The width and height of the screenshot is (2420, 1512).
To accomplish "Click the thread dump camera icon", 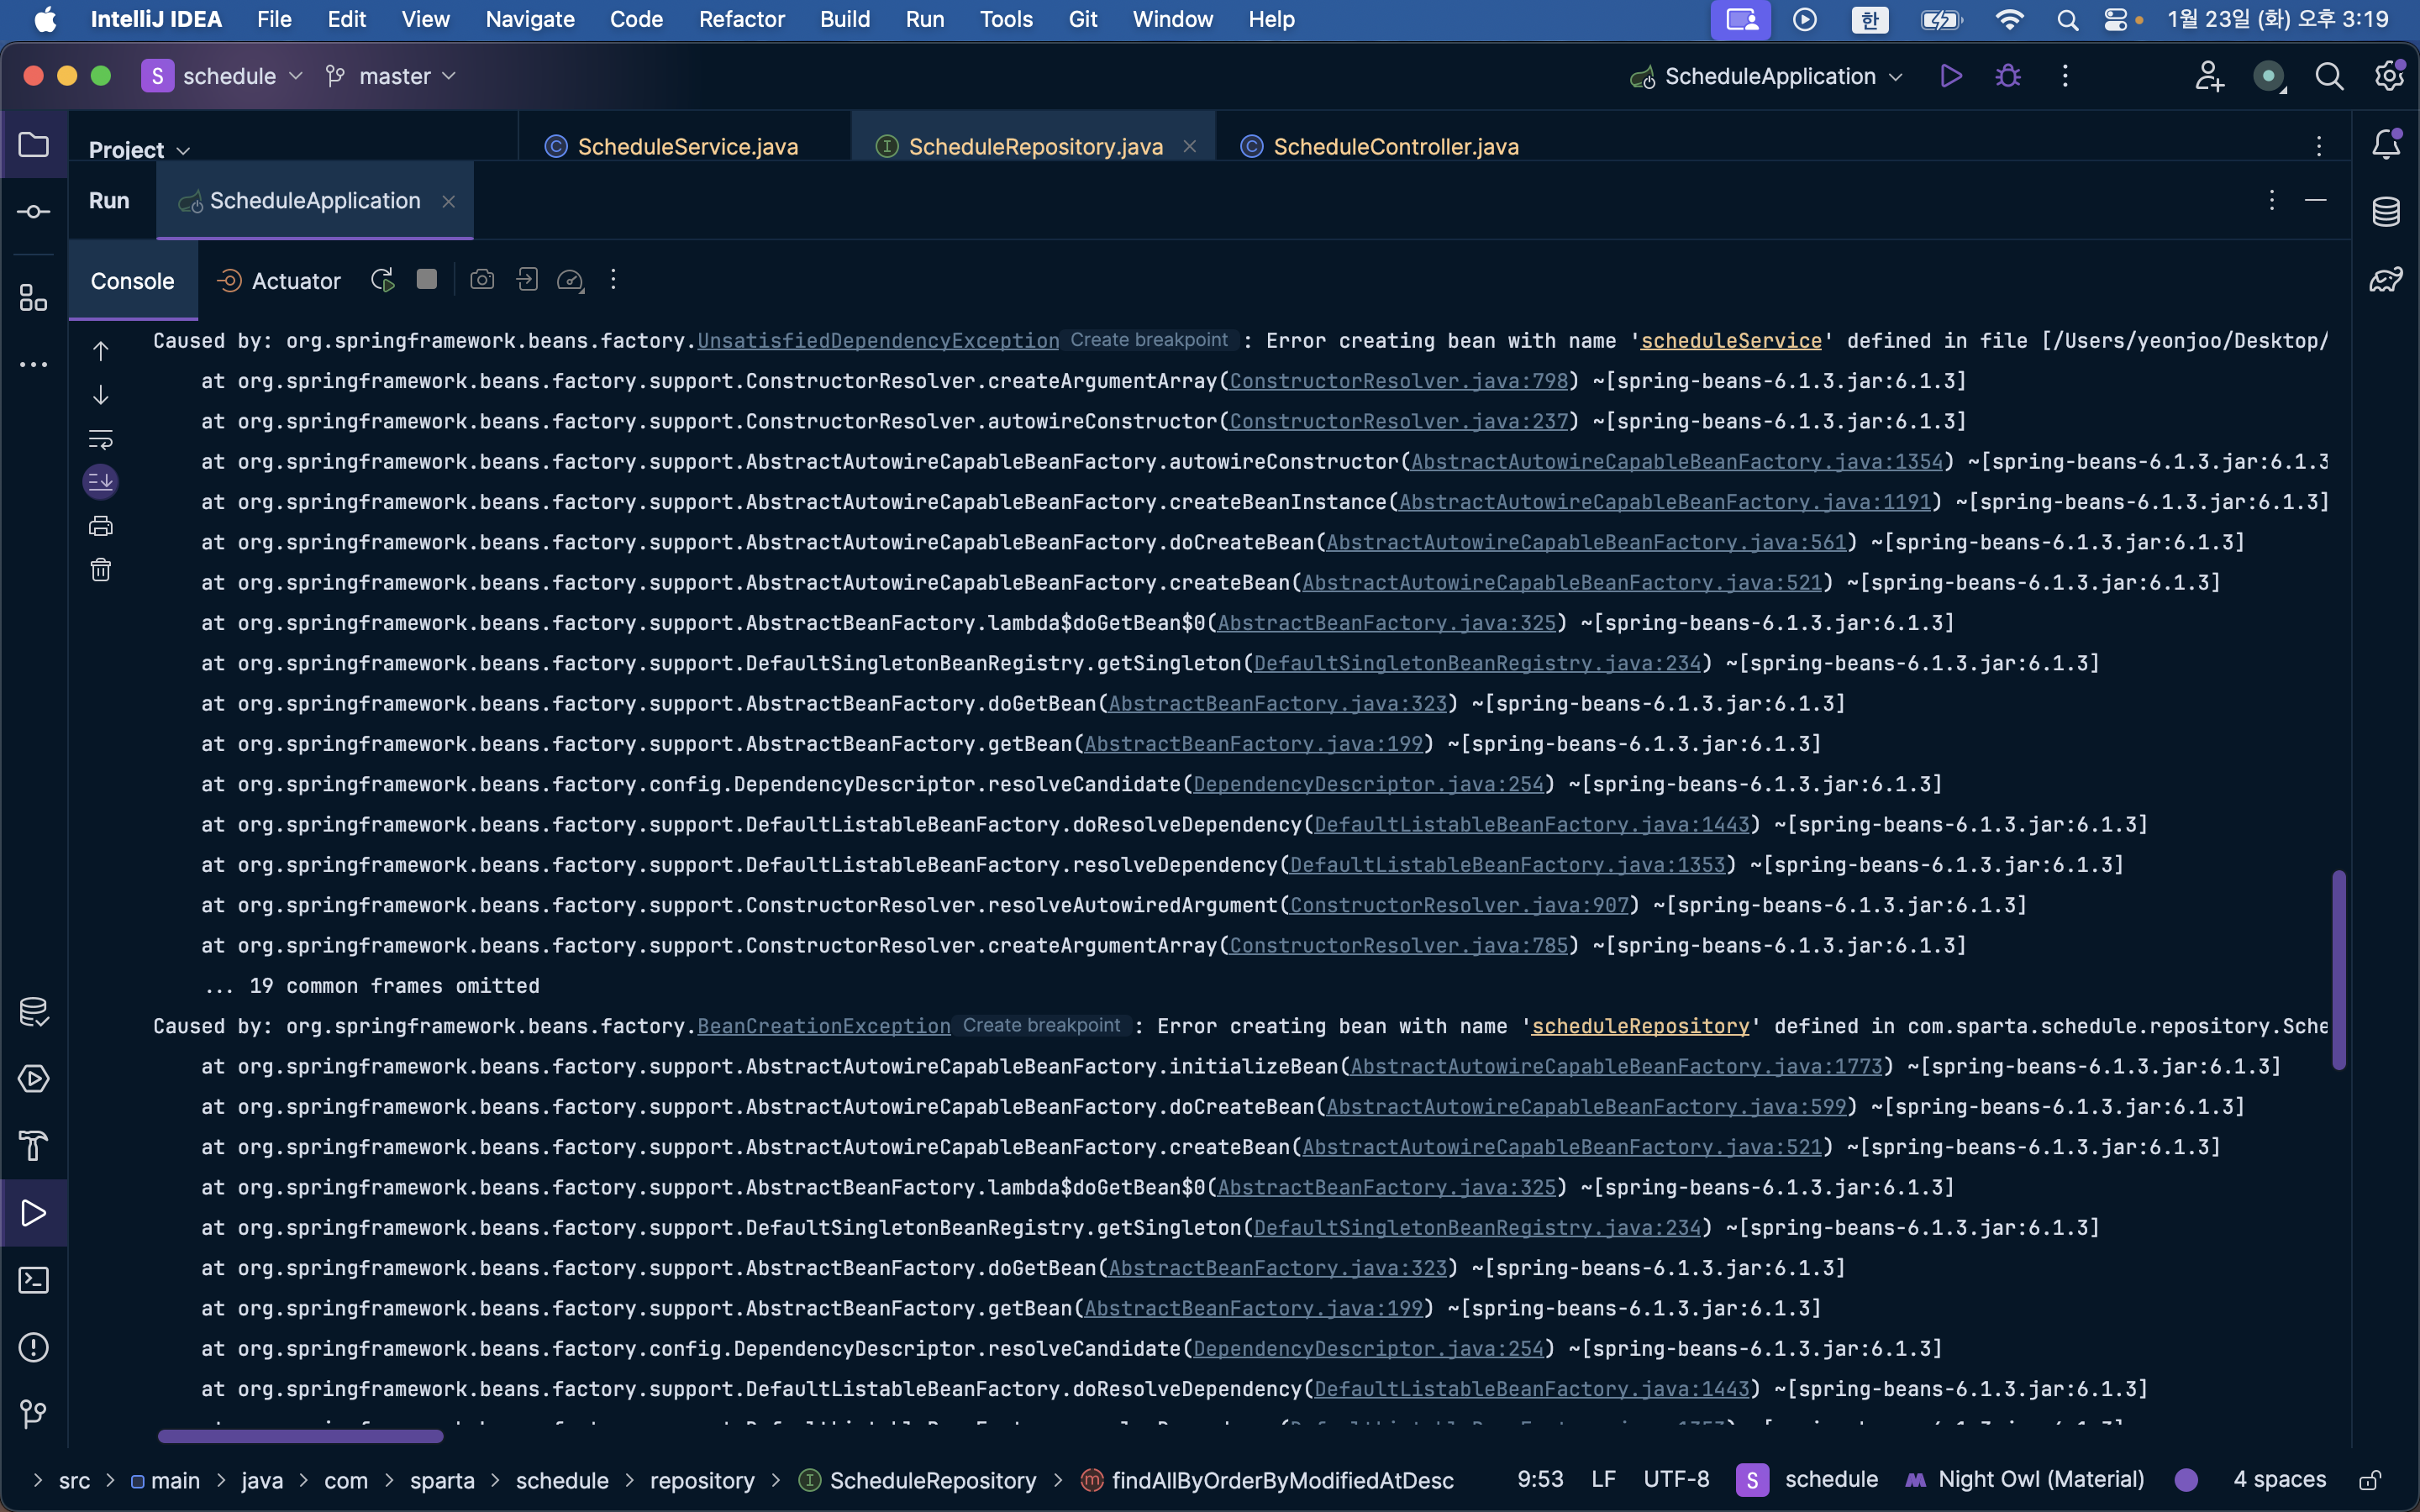I will point(482,280).
